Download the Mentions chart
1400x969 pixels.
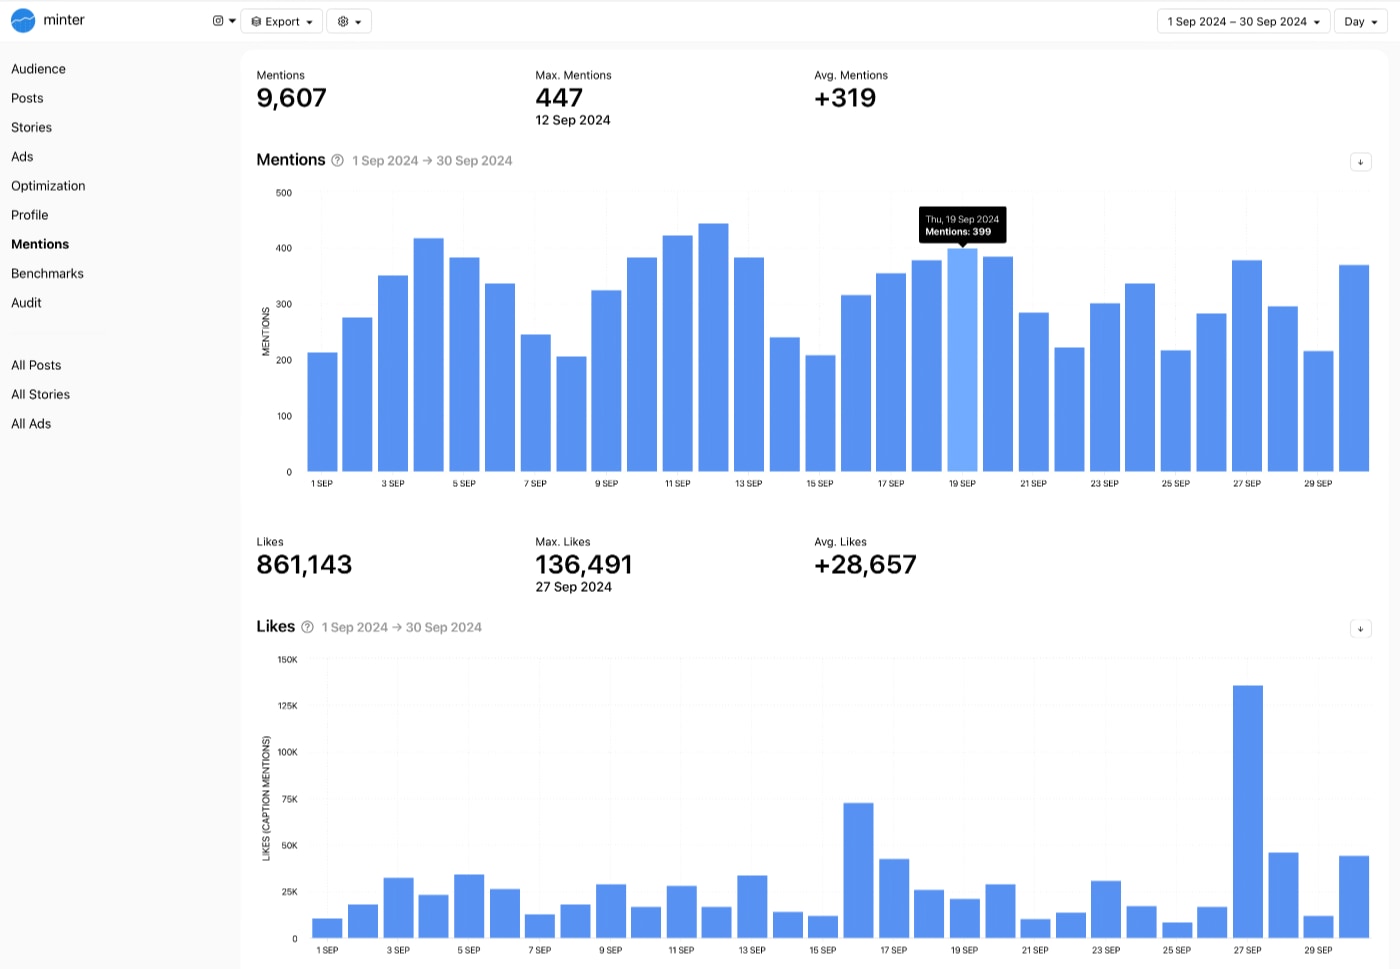pyautogui.click(x=1360, y=162)
